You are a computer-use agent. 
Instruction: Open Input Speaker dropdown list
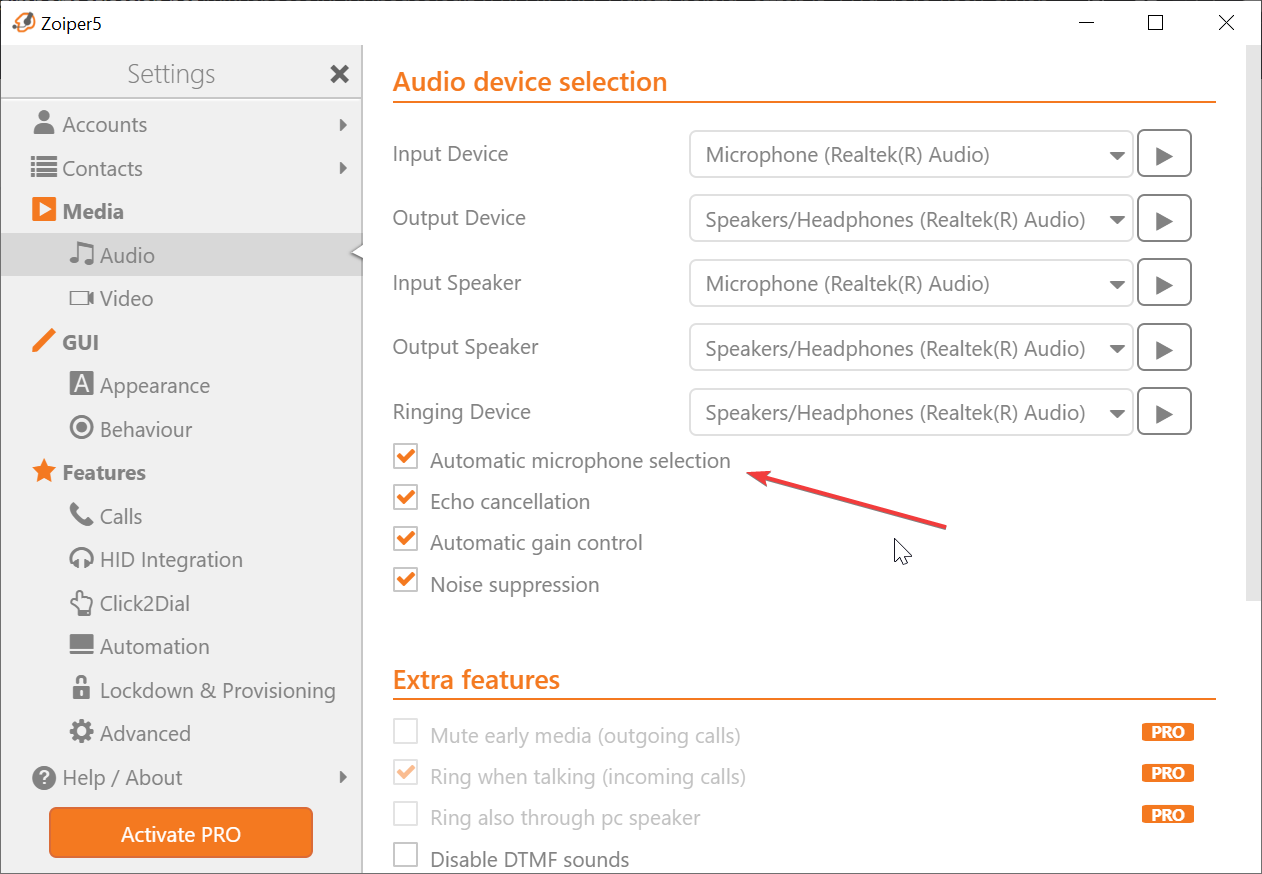point(911,284)
